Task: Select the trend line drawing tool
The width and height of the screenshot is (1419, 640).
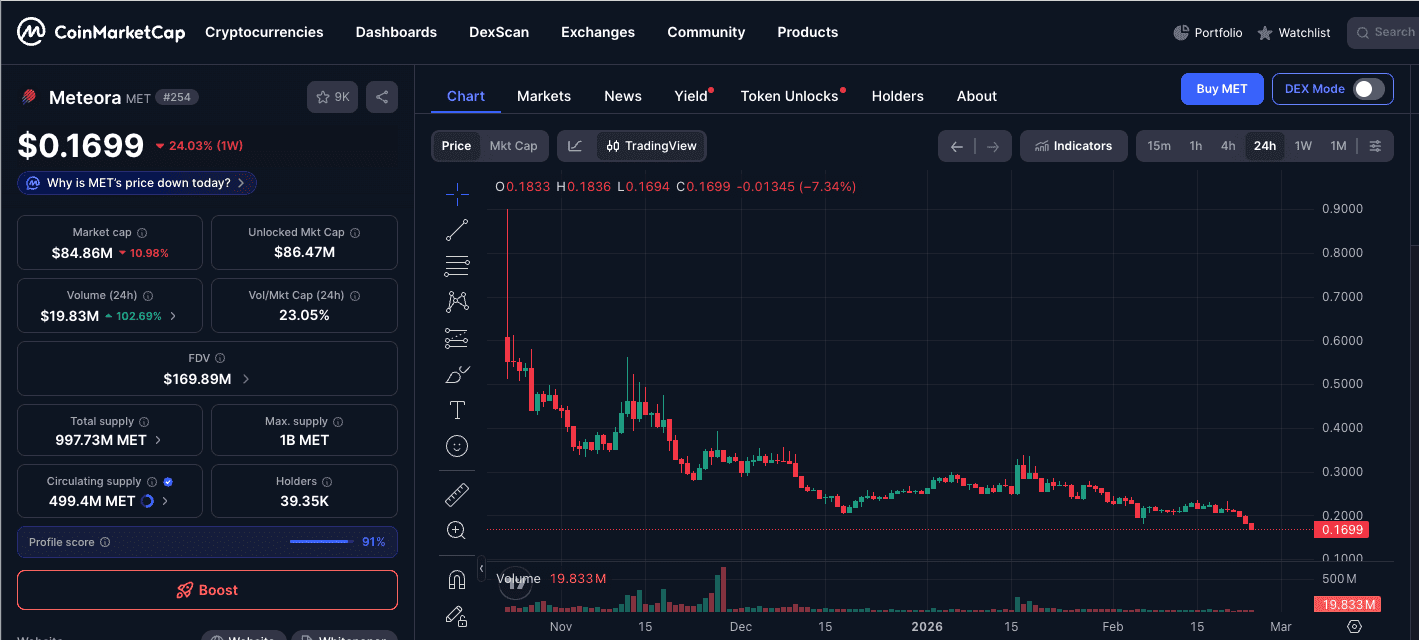Action: 457,230
